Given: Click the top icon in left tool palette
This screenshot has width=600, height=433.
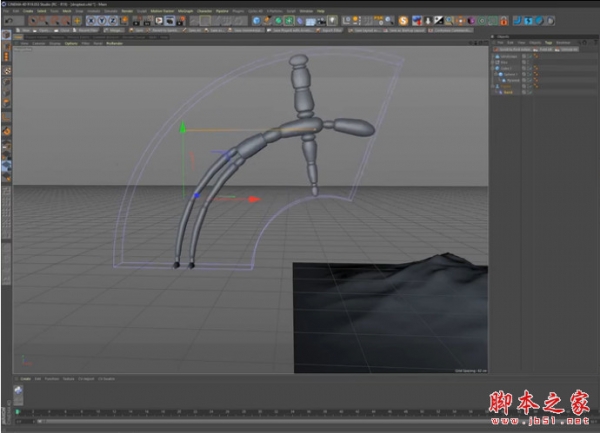Looking at the screenshot, I should tap(6, 36).
